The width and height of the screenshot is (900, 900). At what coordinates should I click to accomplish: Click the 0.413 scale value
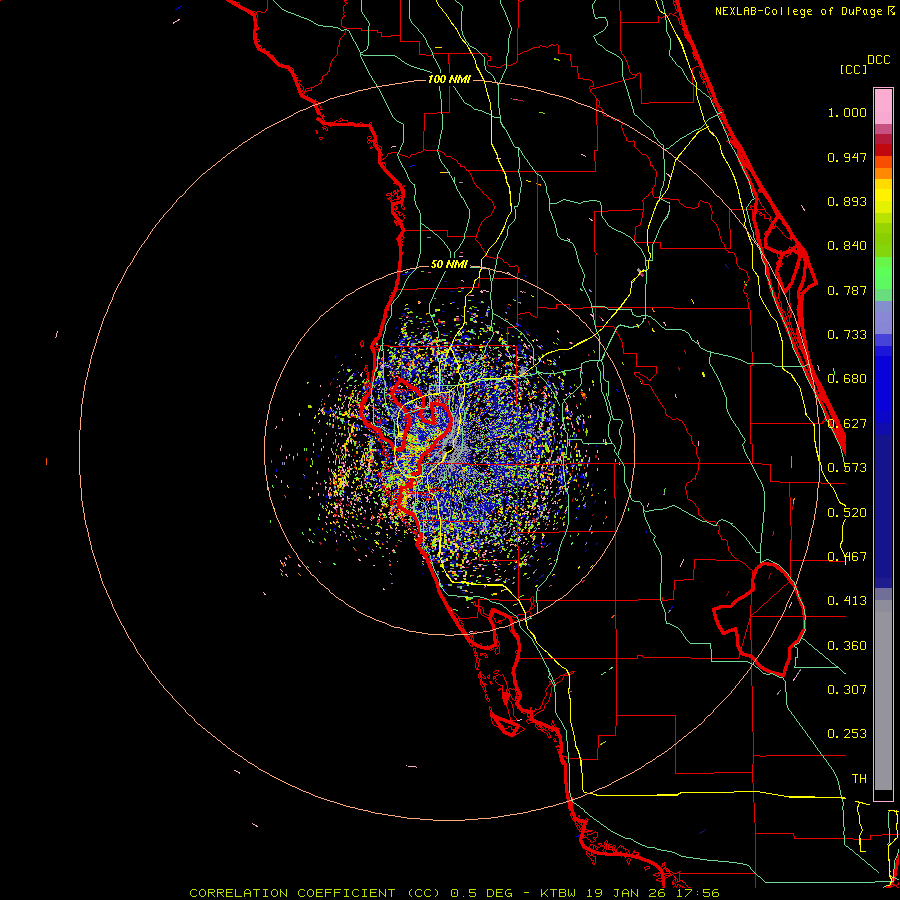[x=847, y=601]
